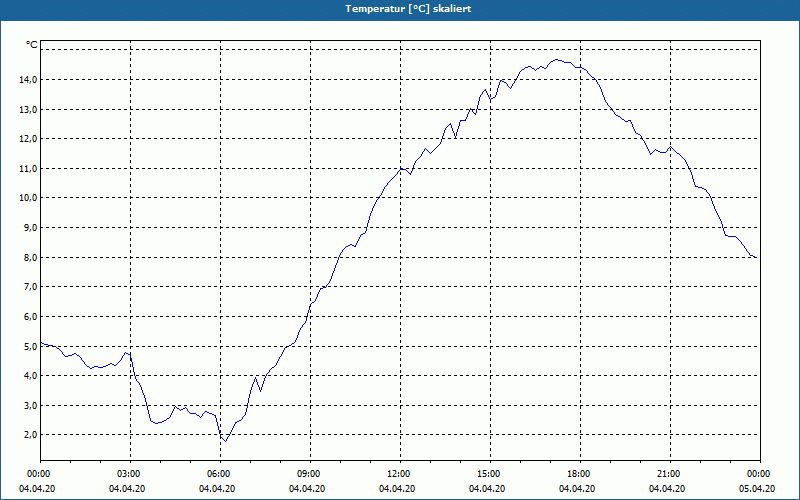
Task: Click the "Temperatur [°C] skaliert" title
Action: 408,9
